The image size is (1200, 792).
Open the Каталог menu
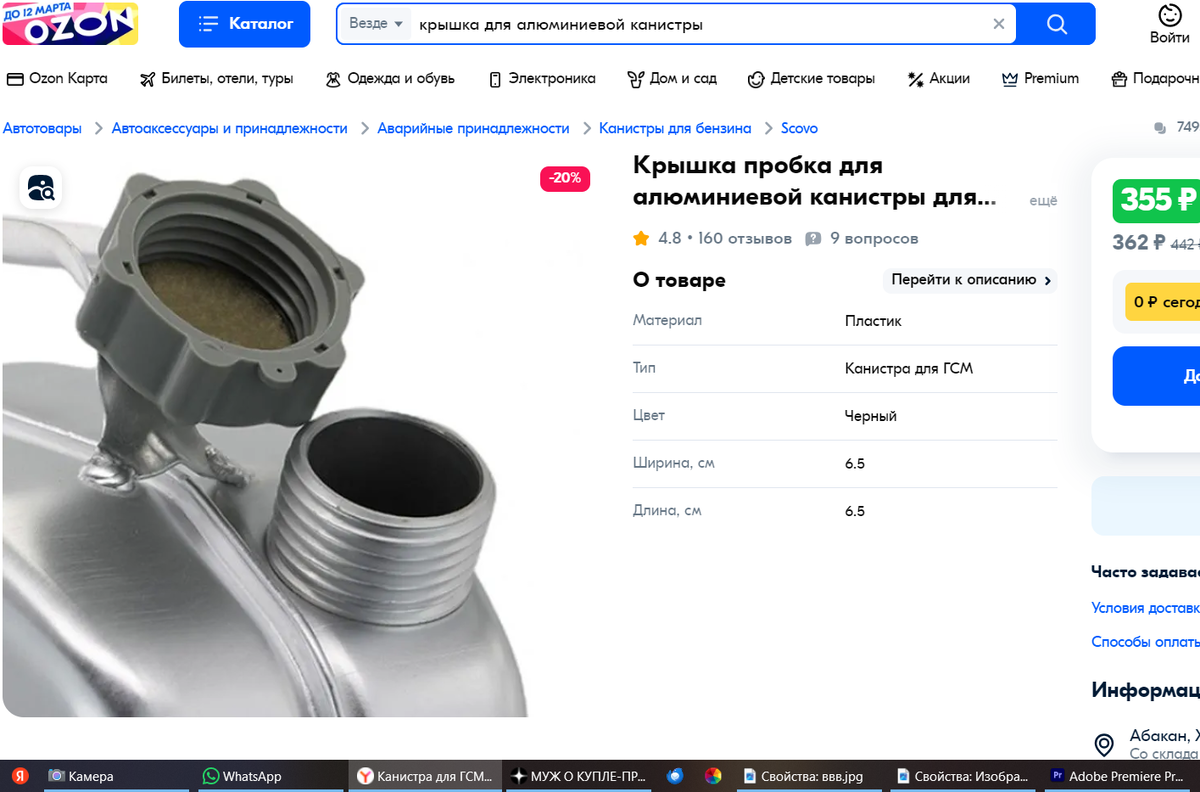[244, 23]
